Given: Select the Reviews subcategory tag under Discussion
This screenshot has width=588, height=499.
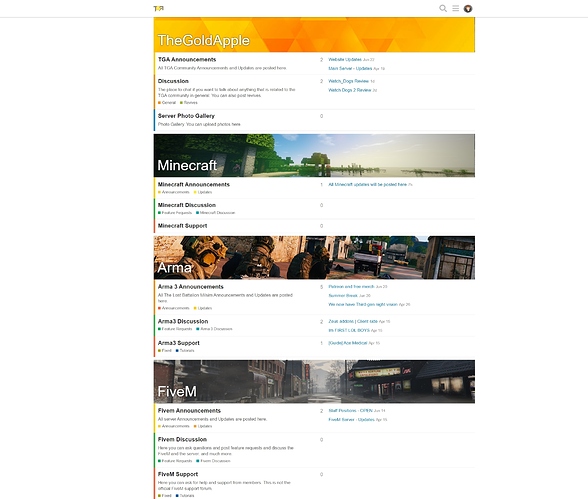Looking at the screenshot, I should [189, 102].
